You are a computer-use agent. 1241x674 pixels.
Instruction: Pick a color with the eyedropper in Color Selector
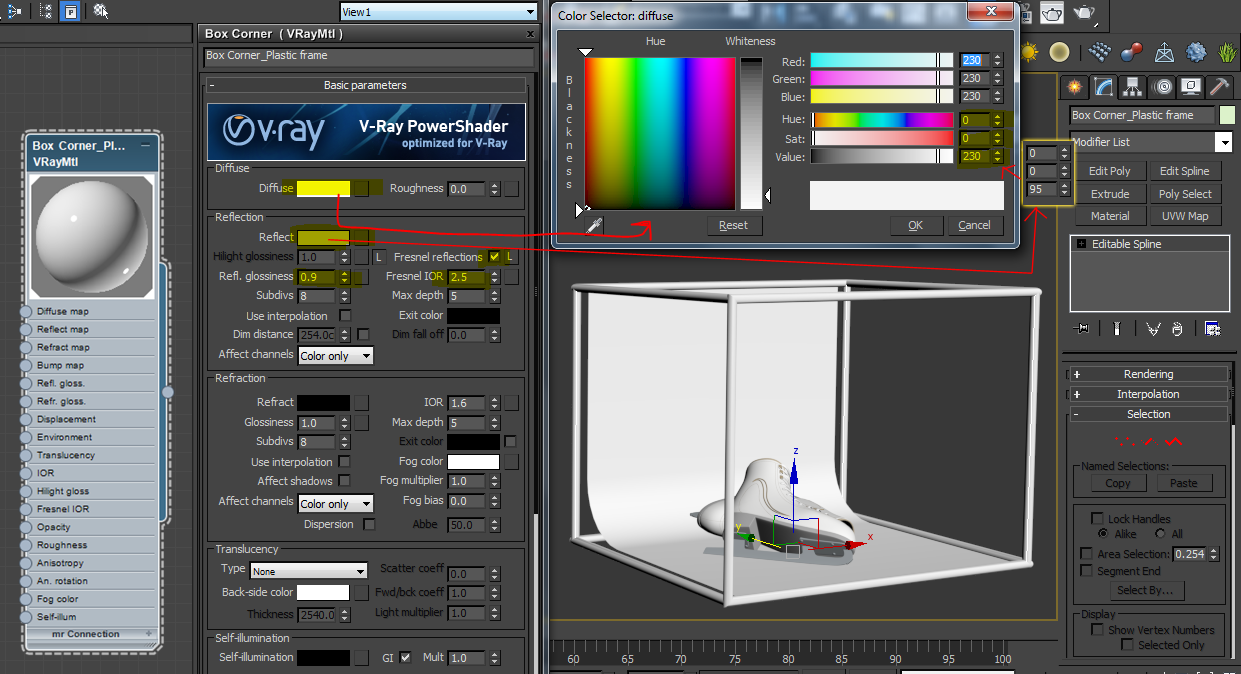coord(593,225)
